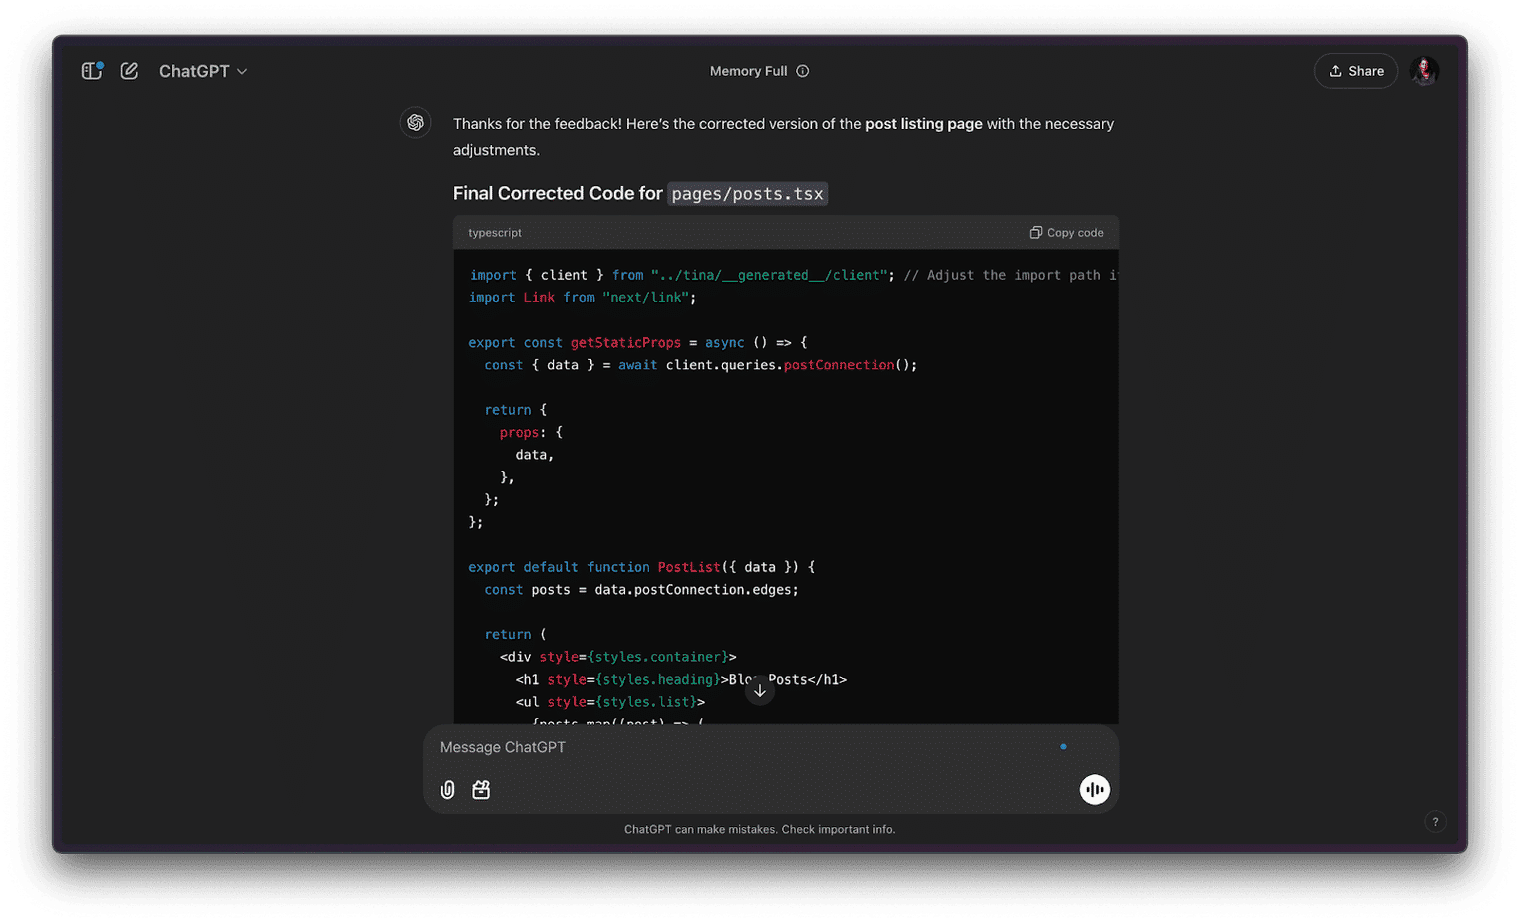
Task: Click the styles.list expression in code
Action: pos(646,702)
